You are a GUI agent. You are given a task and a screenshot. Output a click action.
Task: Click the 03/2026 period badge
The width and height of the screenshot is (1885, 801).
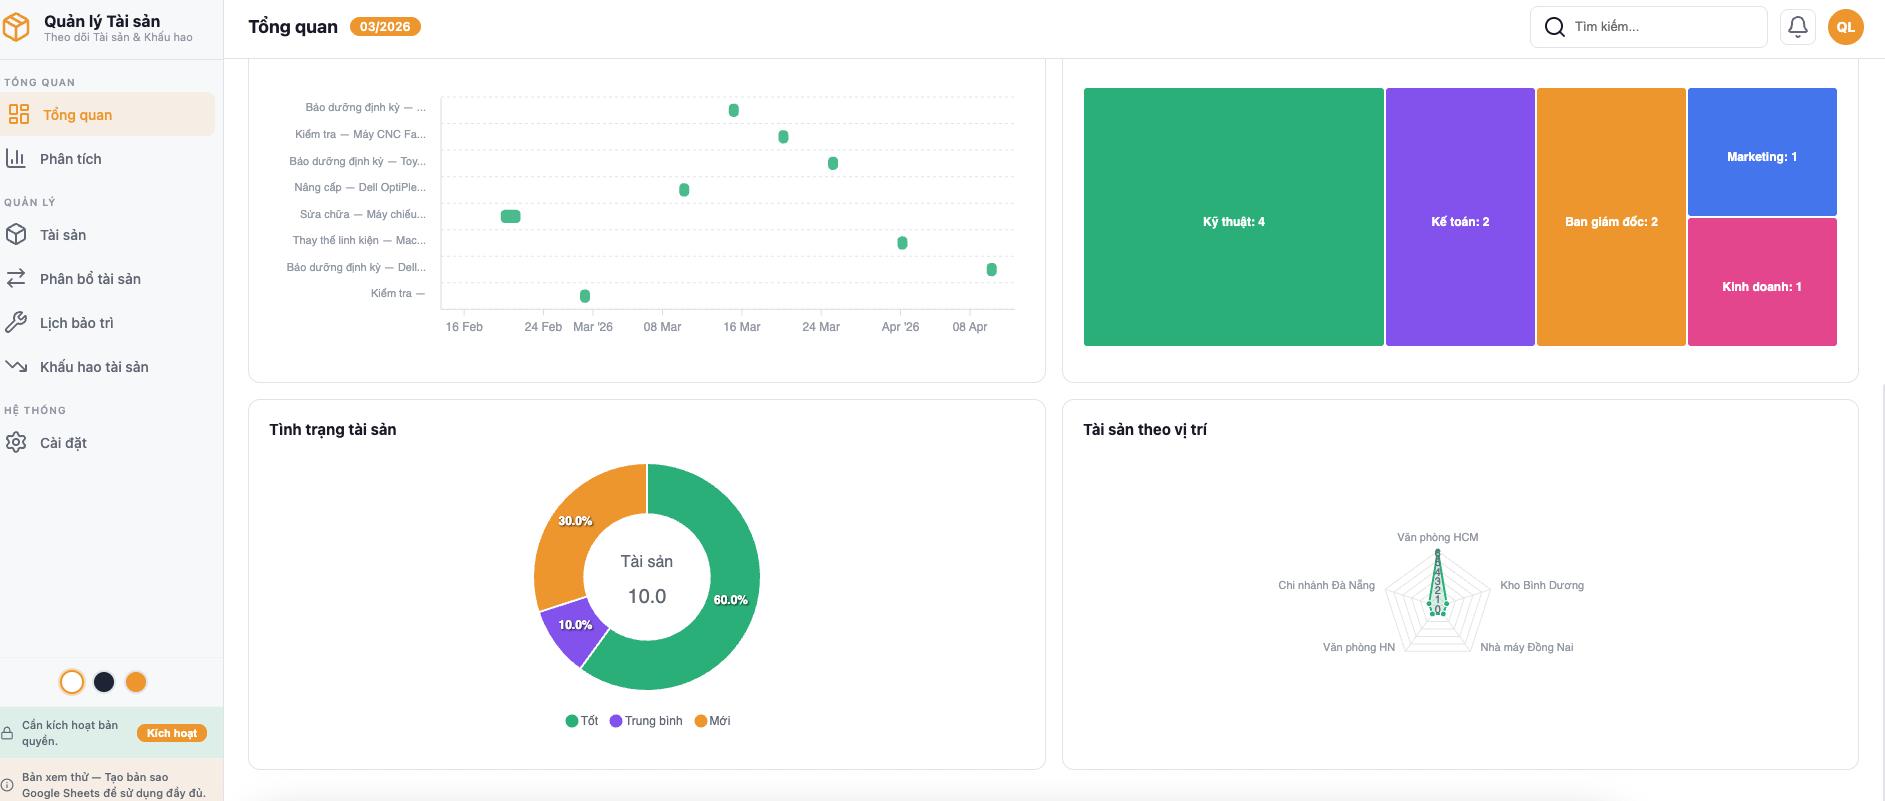point(385,27)
